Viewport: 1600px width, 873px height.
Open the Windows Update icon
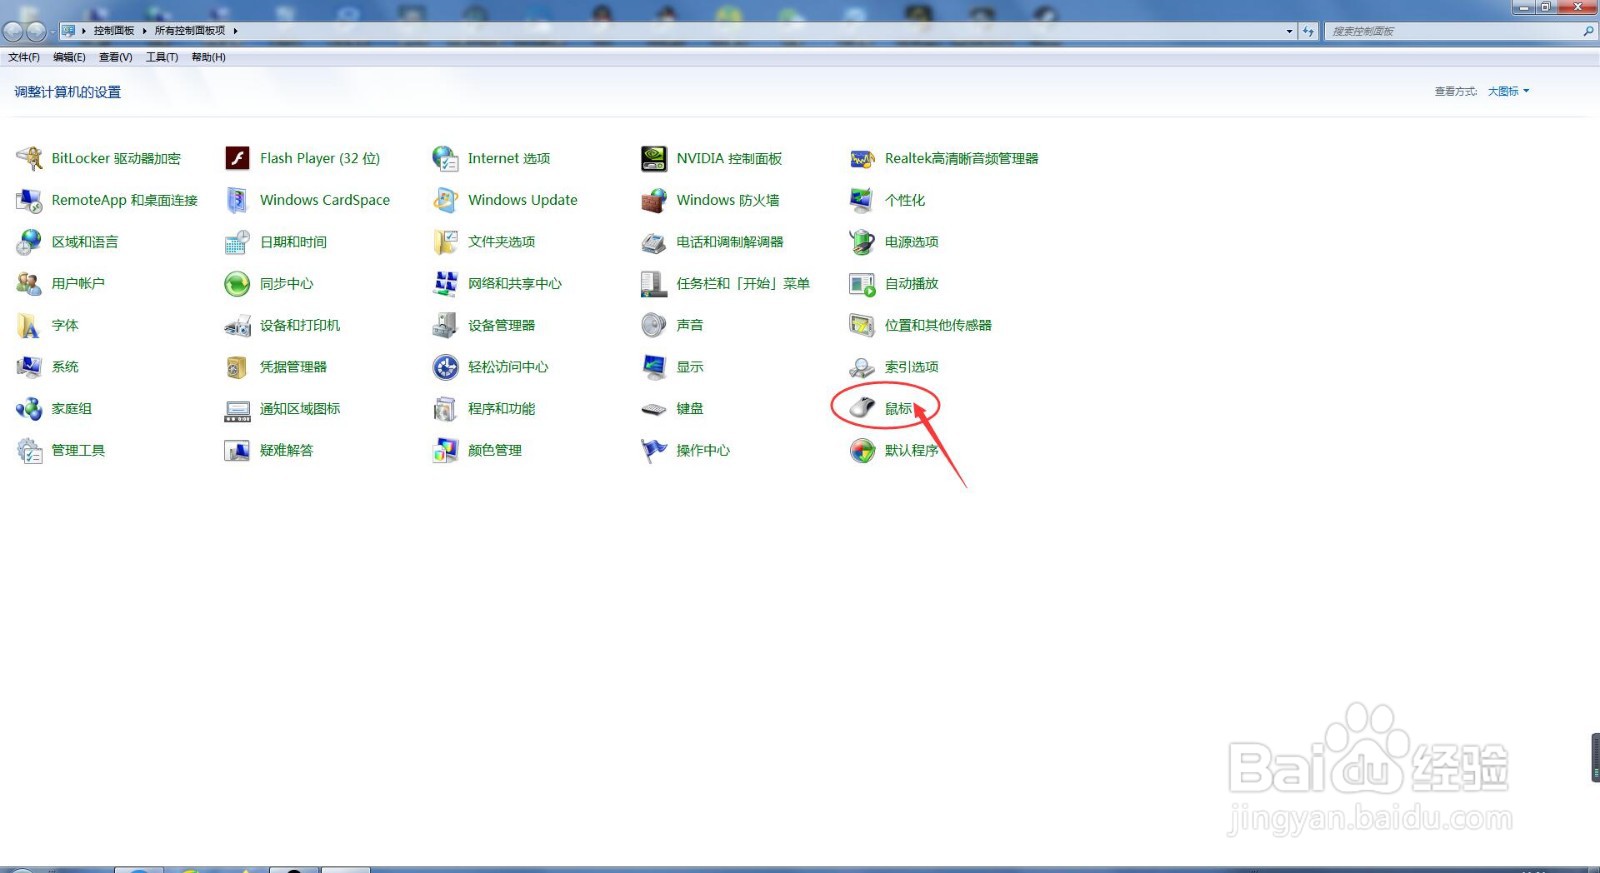[x=445, y=200]
